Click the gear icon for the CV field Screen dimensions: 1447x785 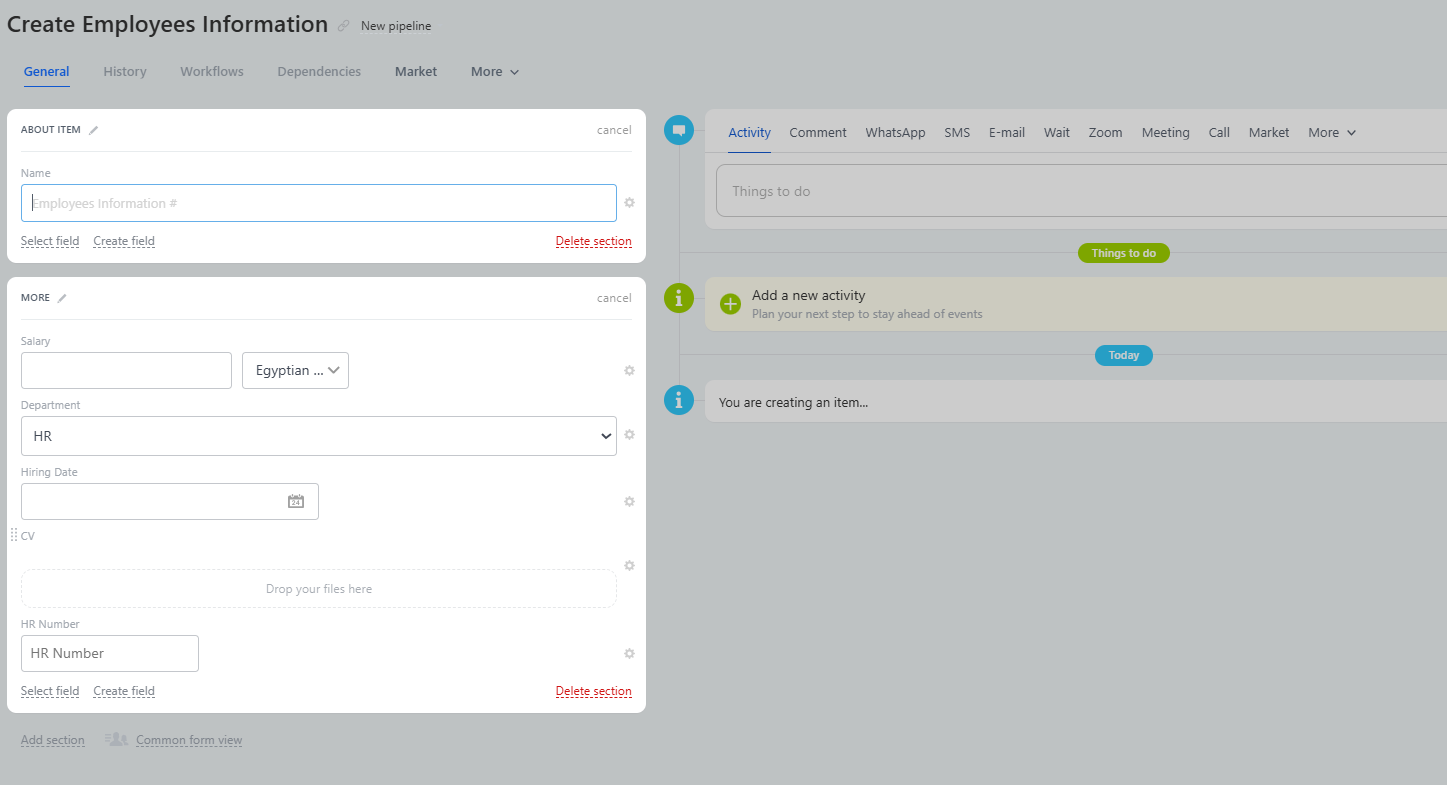(629, 566)
